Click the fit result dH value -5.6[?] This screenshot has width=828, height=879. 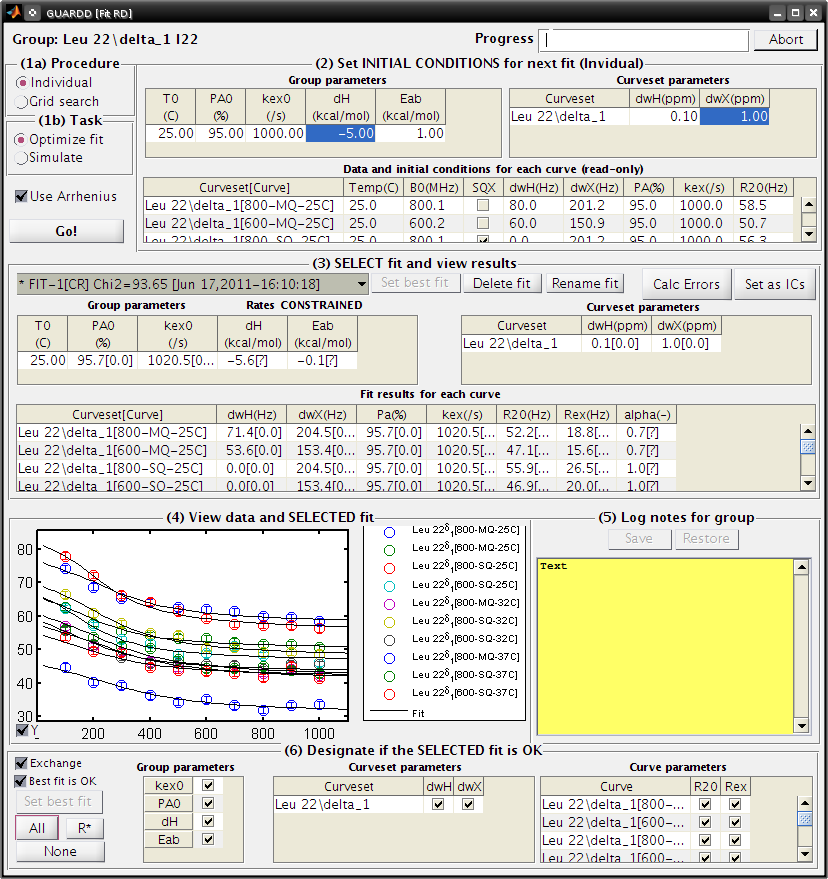(x=252, y=360)
